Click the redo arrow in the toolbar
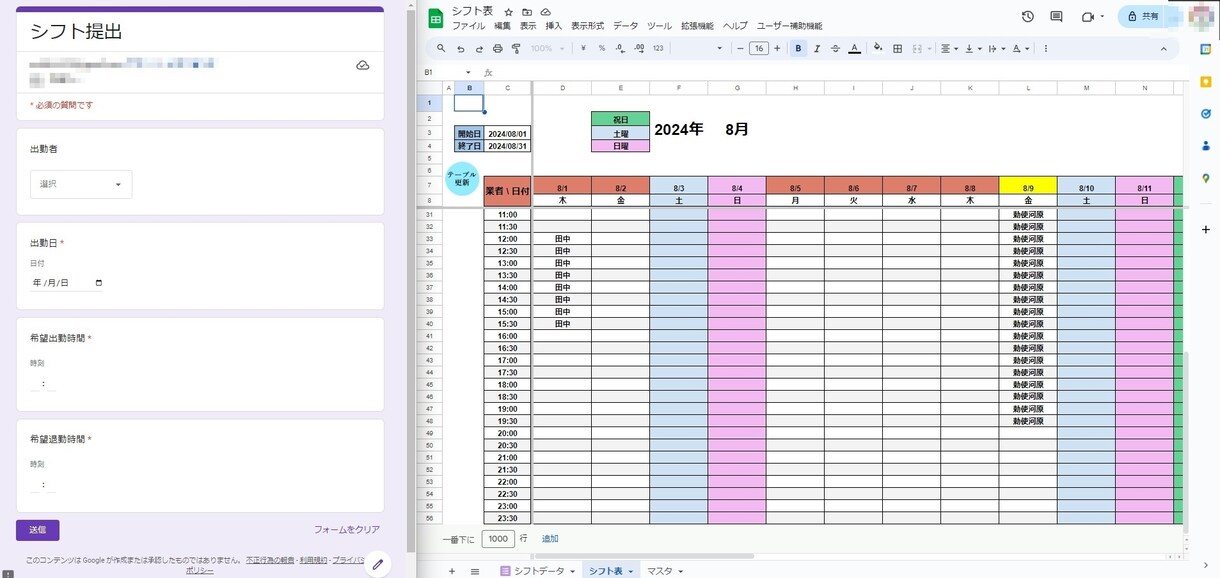The width and height of the screenshot is (1220, 578). tap(479, 48)
